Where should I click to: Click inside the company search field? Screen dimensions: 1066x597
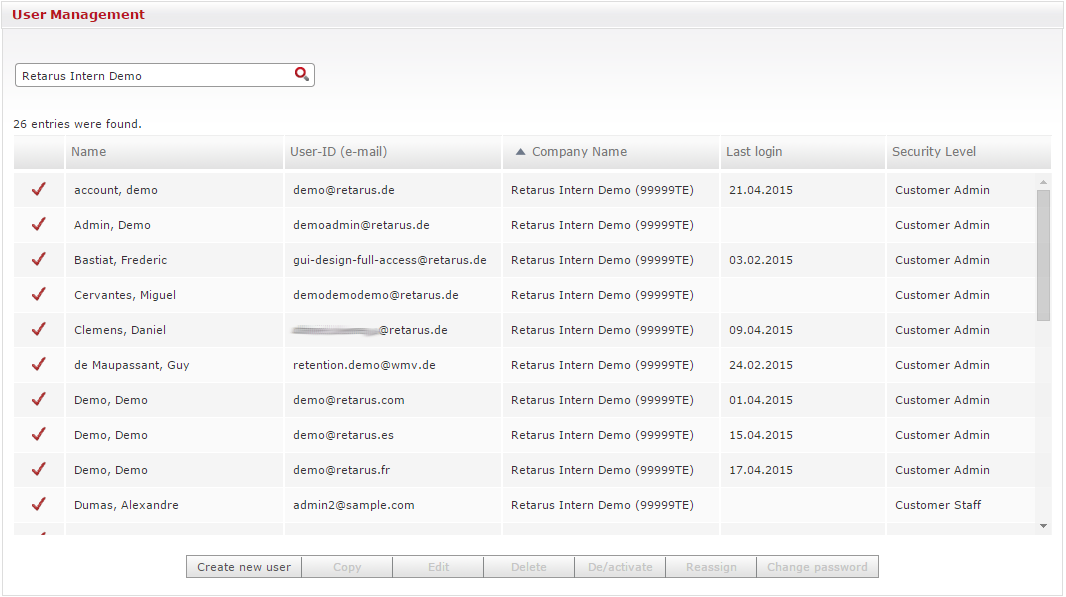click(150, 74)
